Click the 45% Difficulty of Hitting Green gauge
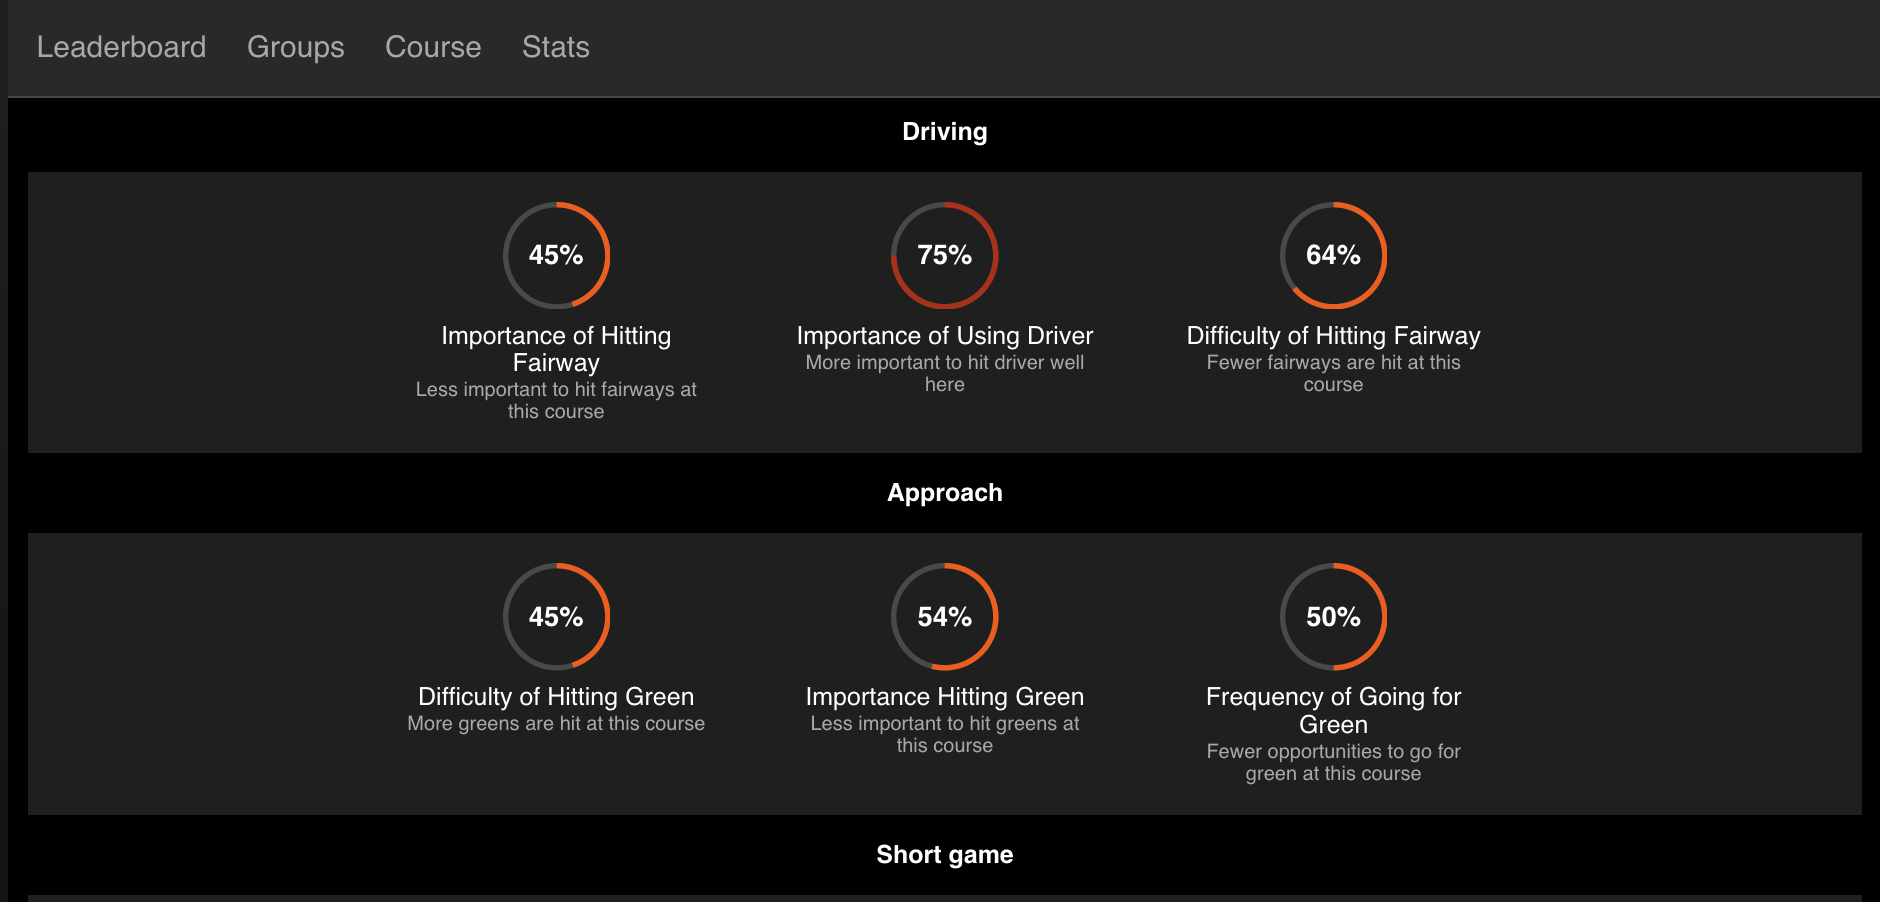The width and height of the screenshot is (1880, 902). click(x=556, y=617)
